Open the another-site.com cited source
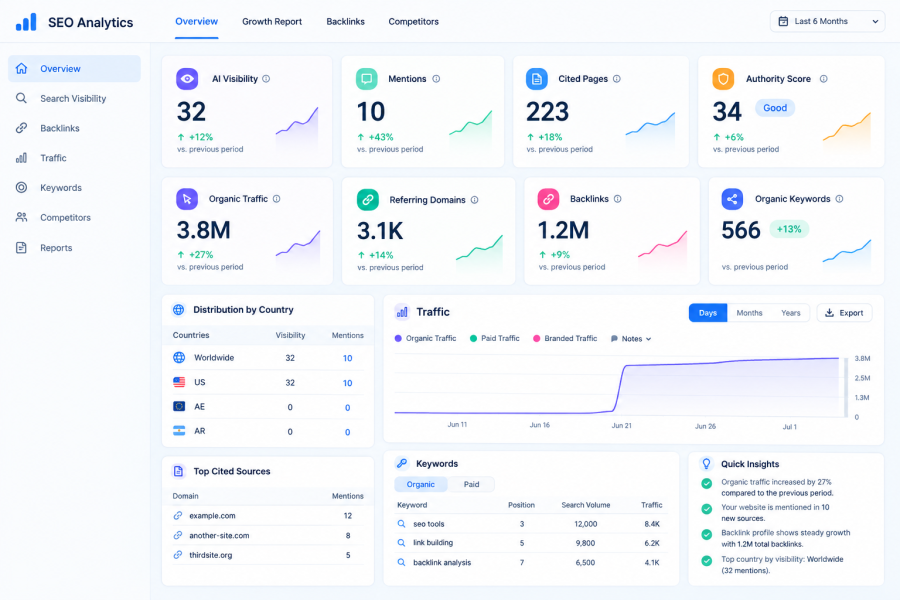 [219, 536]
